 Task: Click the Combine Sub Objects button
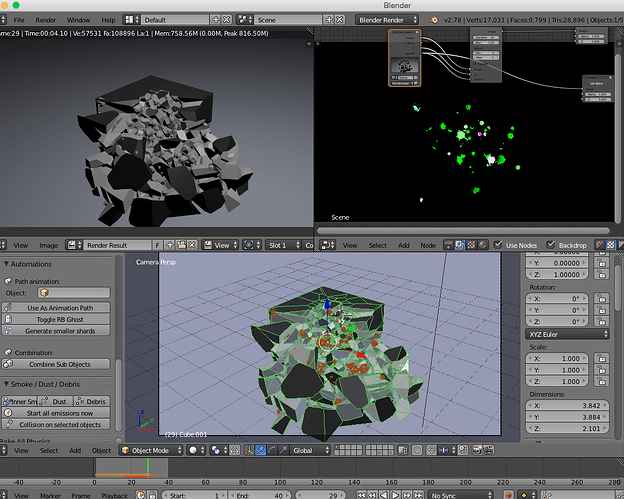click(x=56, y=364)
